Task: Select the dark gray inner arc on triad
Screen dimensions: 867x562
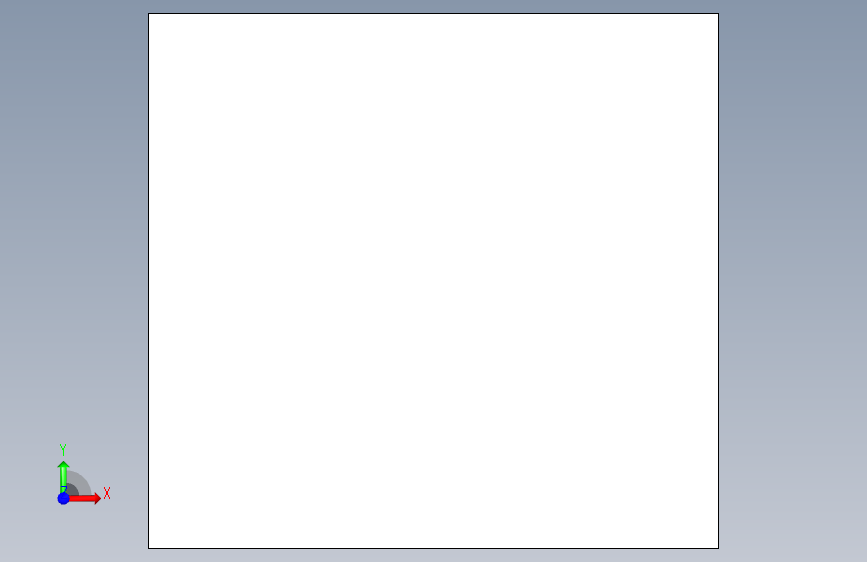Action: tap(72, 489)
